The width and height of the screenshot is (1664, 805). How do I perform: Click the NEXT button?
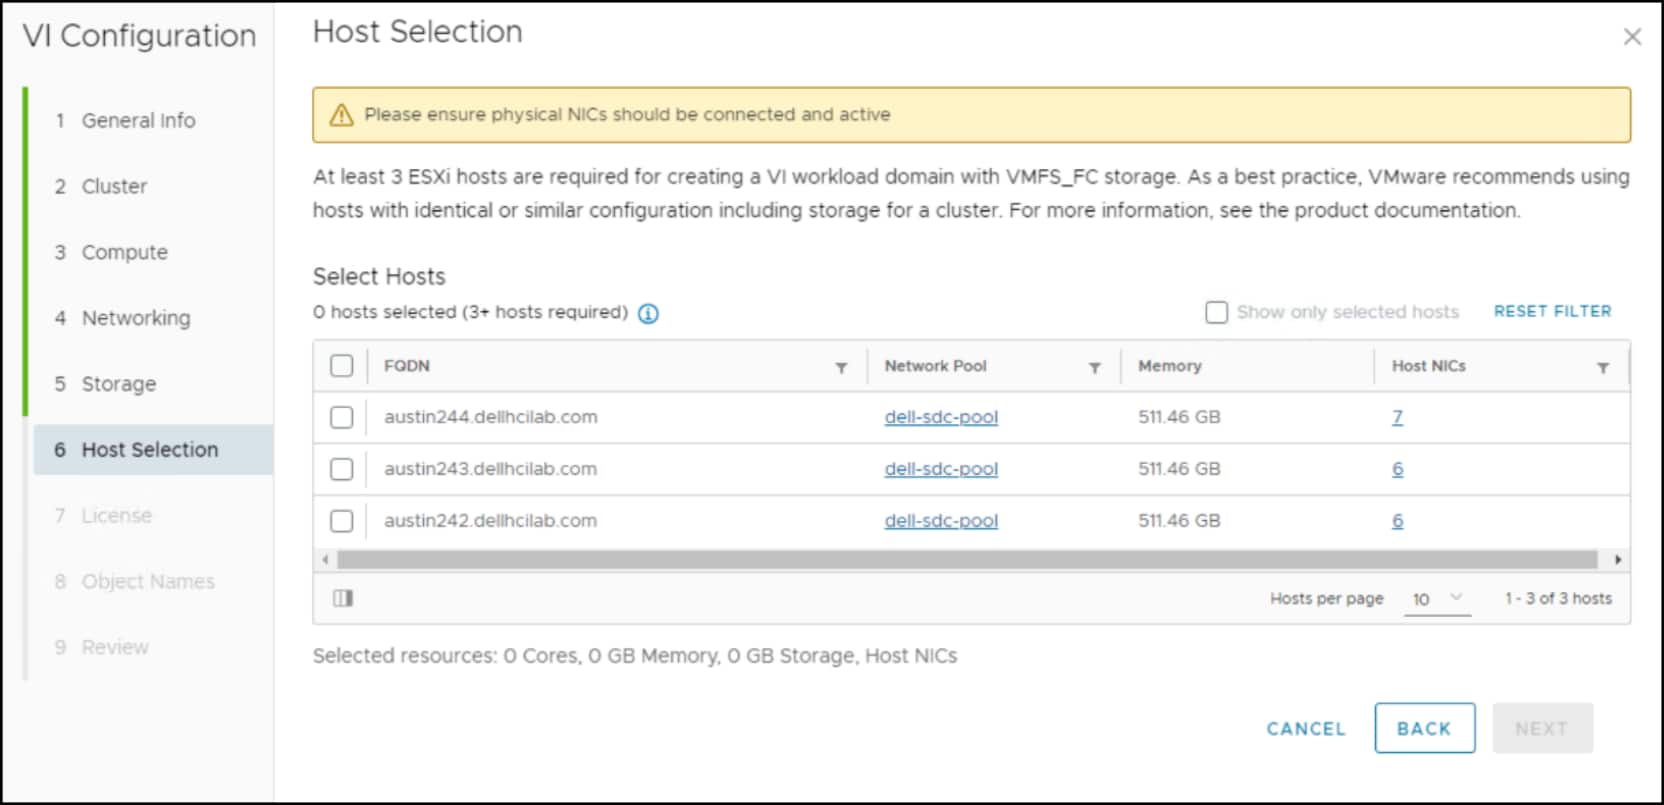pyautogui.click(x=1542, y=729)
